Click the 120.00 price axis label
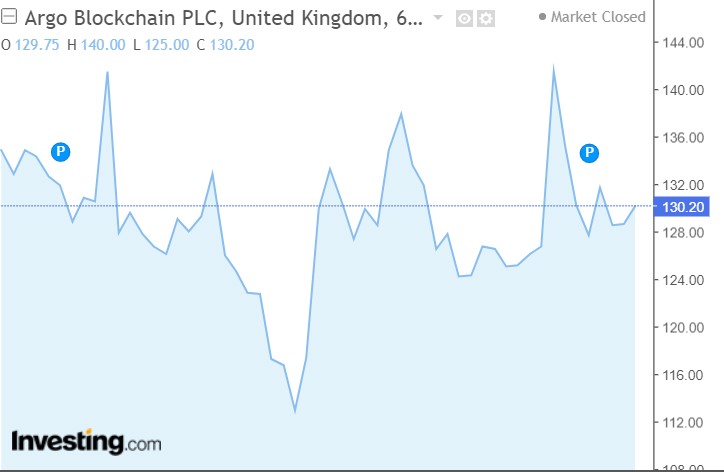Viewport: 724px width, 472px height. click(x=683, y=327)
